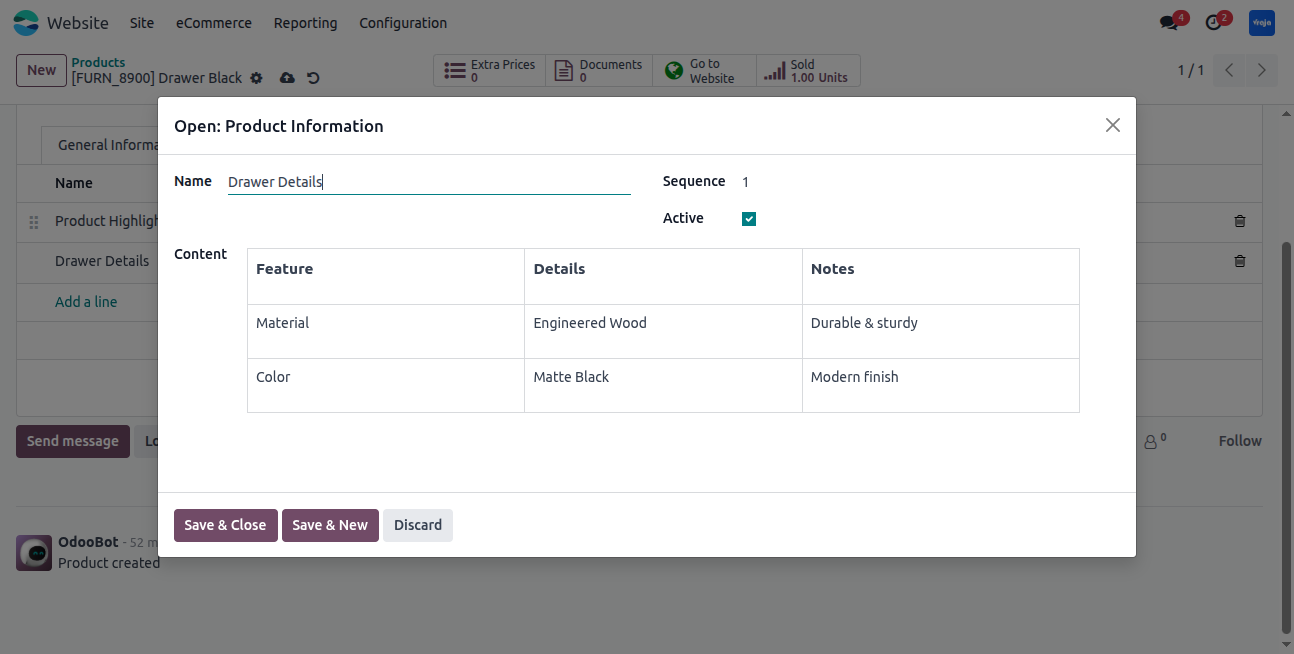
Task: Delete the Drawer Details line with trash icon
Action: 1240,261
